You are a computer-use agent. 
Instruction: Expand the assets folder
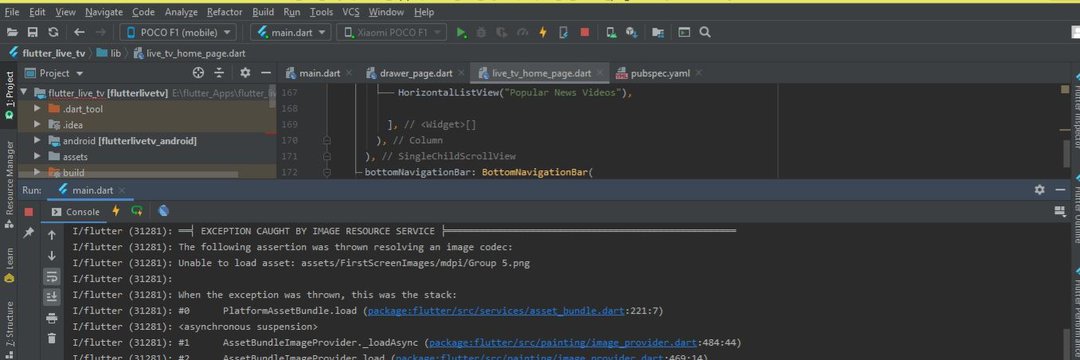[x=37, y=156]
